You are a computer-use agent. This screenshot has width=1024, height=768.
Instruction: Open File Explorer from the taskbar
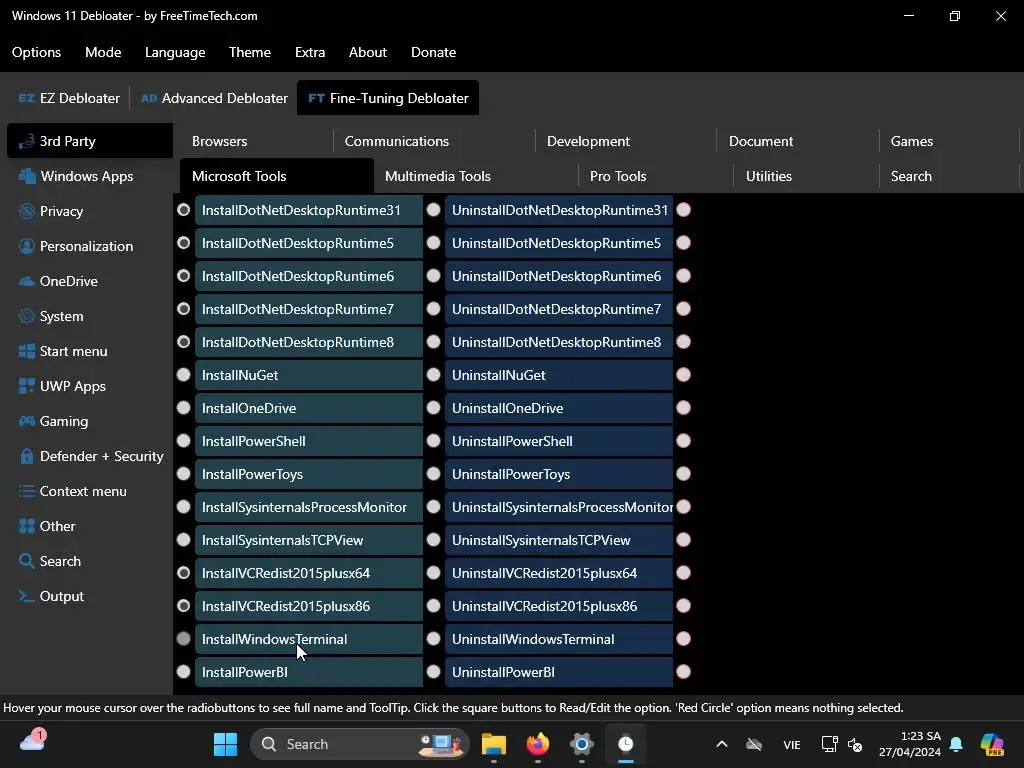click(x=494, y=744)
